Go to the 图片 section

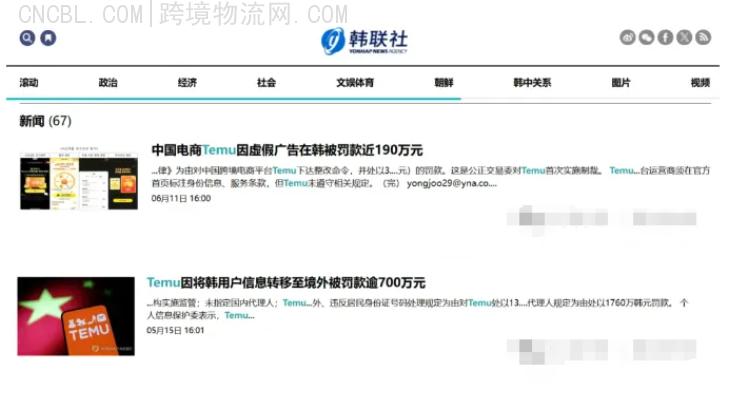pos(621,83)
